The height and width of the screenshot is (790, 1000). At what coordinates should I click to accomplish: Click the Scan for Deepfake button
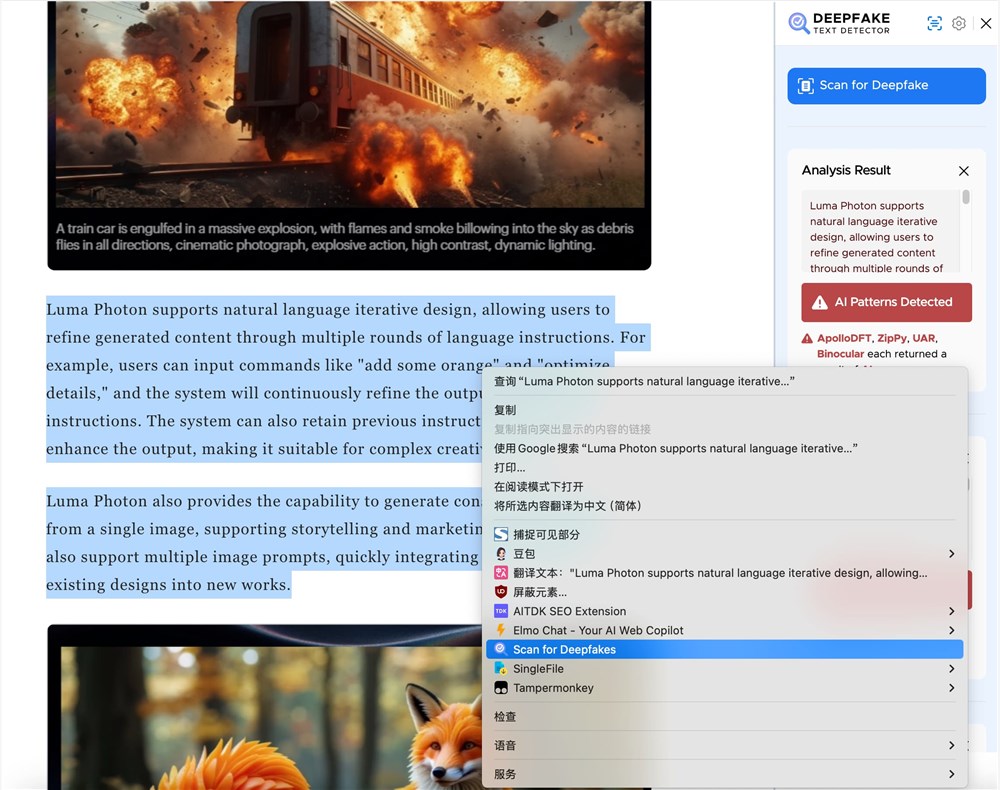click(886, 85)
